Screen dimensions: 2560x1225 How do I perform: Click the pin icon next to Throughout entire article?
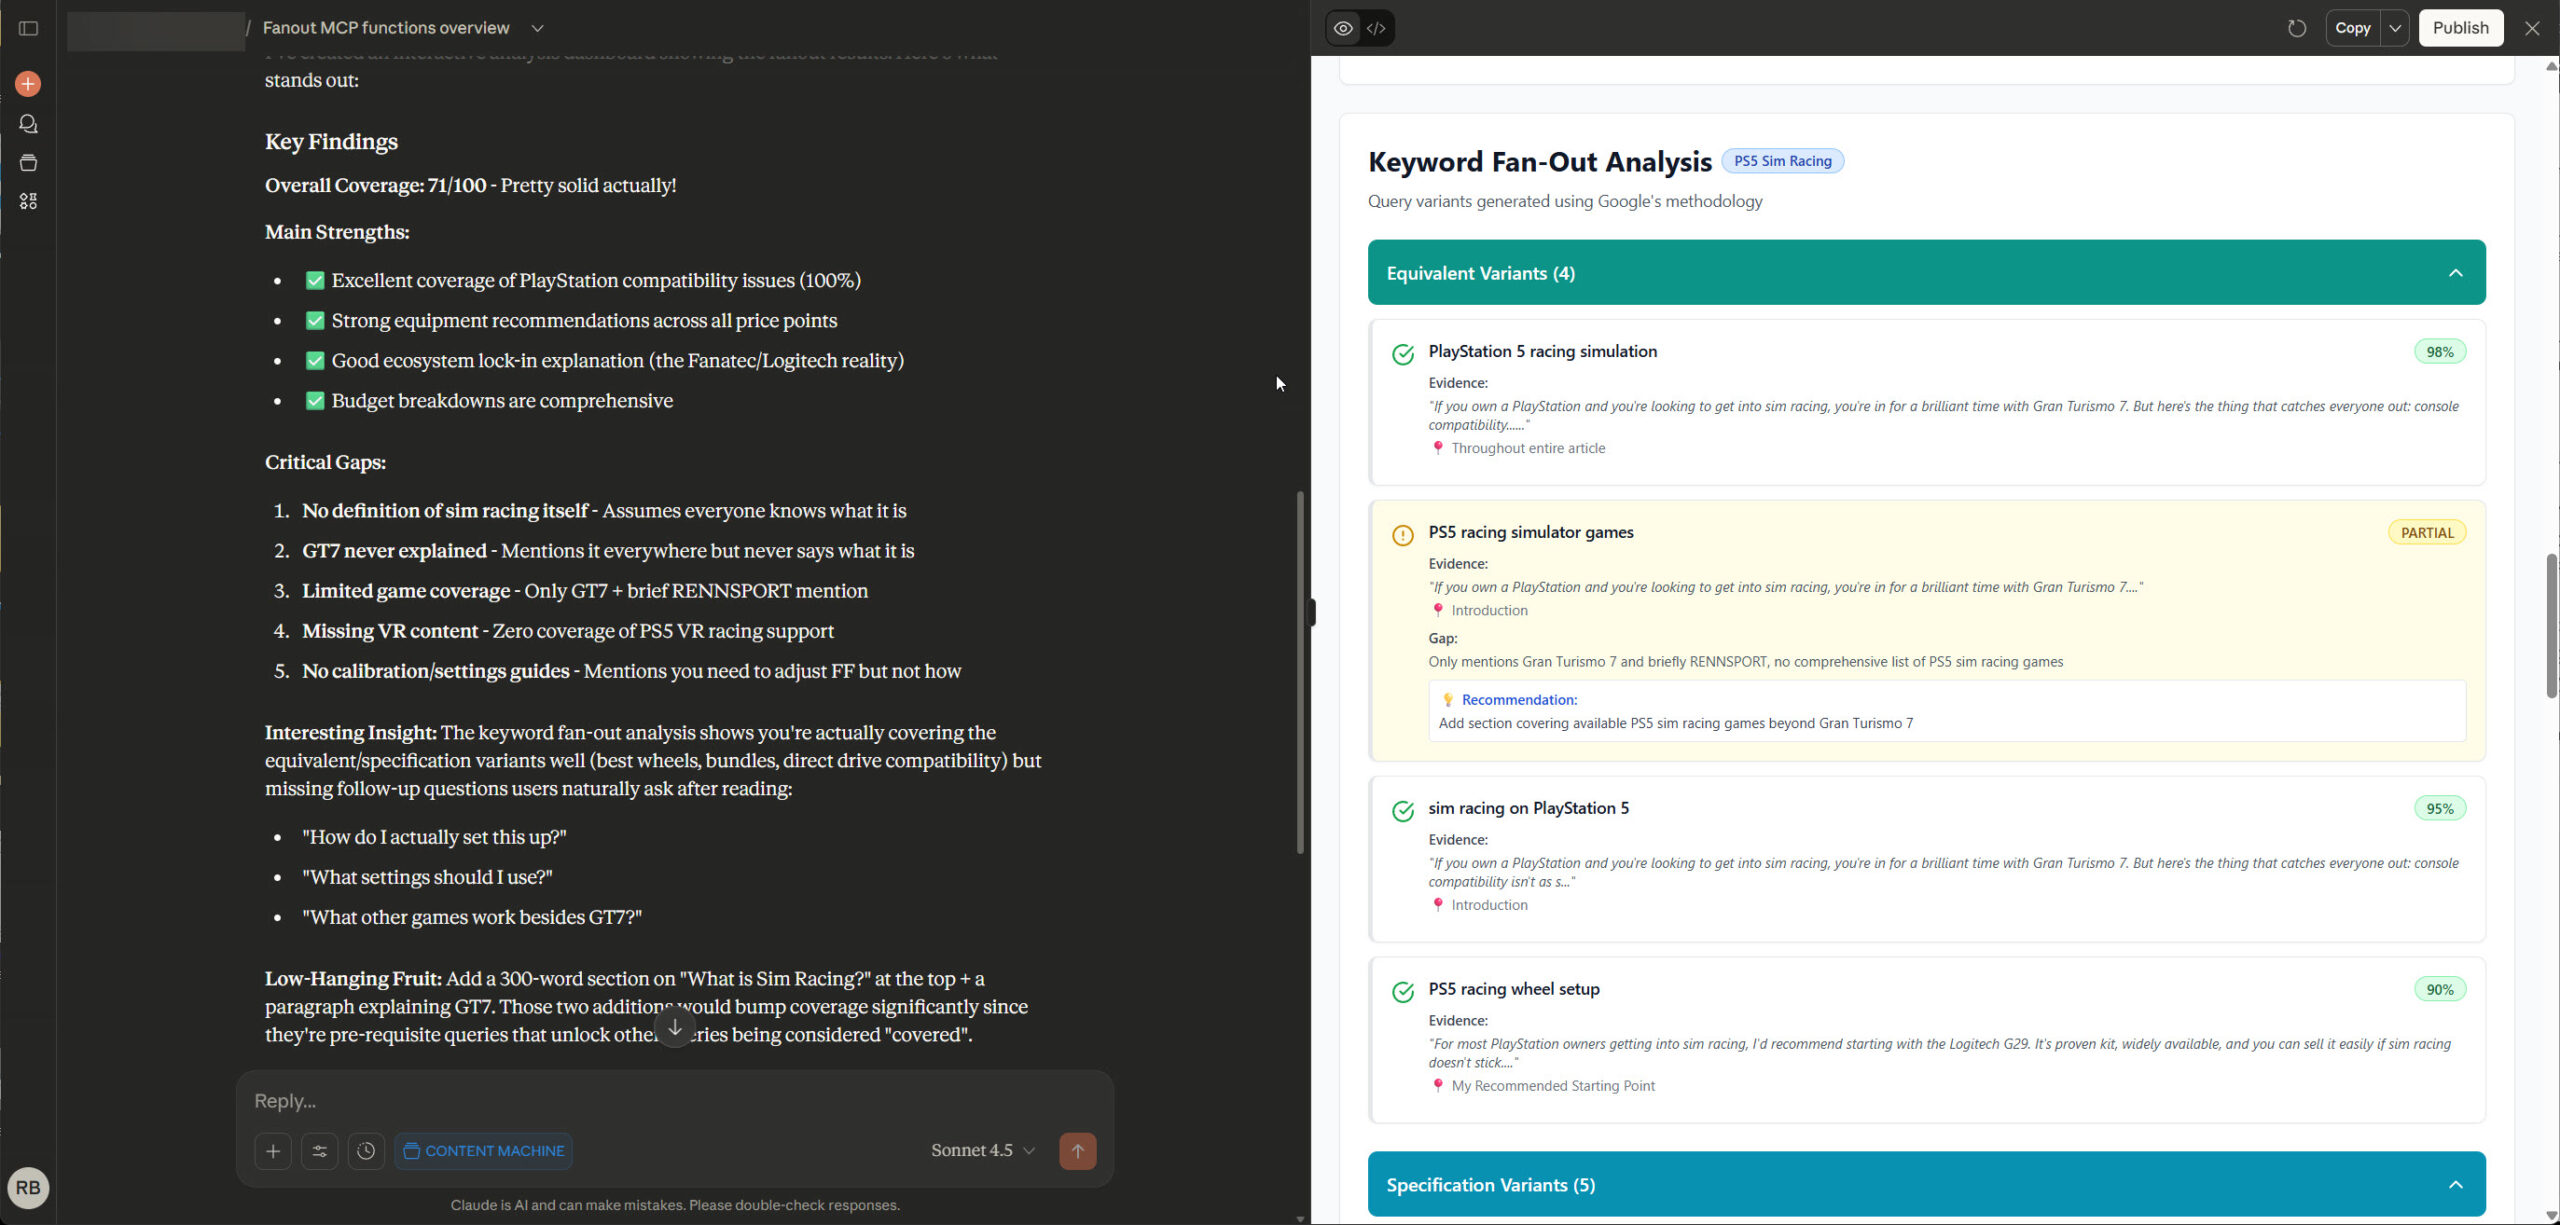pos(1438,448)
